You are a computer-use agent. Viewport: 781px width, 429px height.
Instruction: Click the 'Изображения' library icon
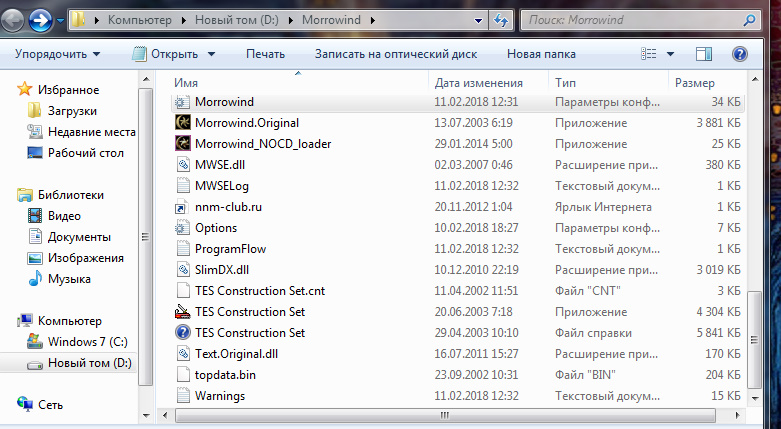pos(35,258)
